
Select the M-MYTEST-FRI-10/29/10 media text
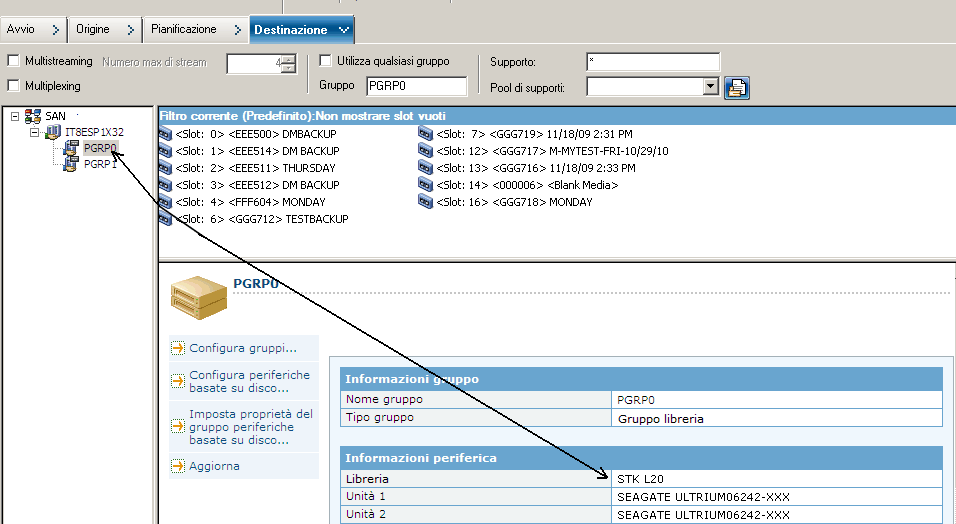pos(608,151)
